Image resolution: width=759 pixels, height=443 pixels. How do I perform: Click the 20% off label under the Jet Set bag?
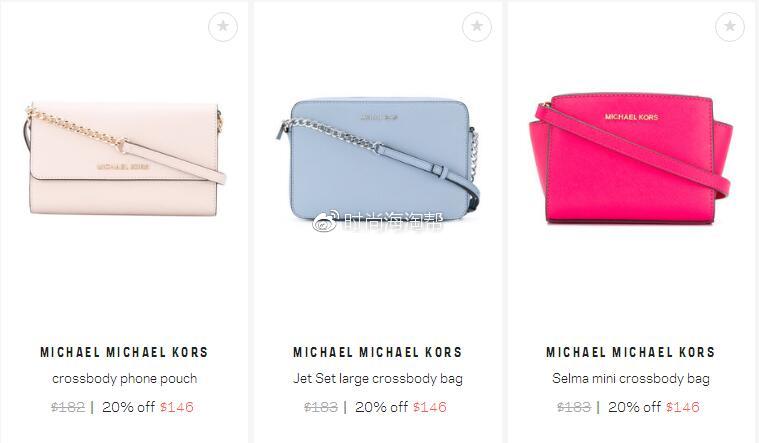click(x=381, y=407)
